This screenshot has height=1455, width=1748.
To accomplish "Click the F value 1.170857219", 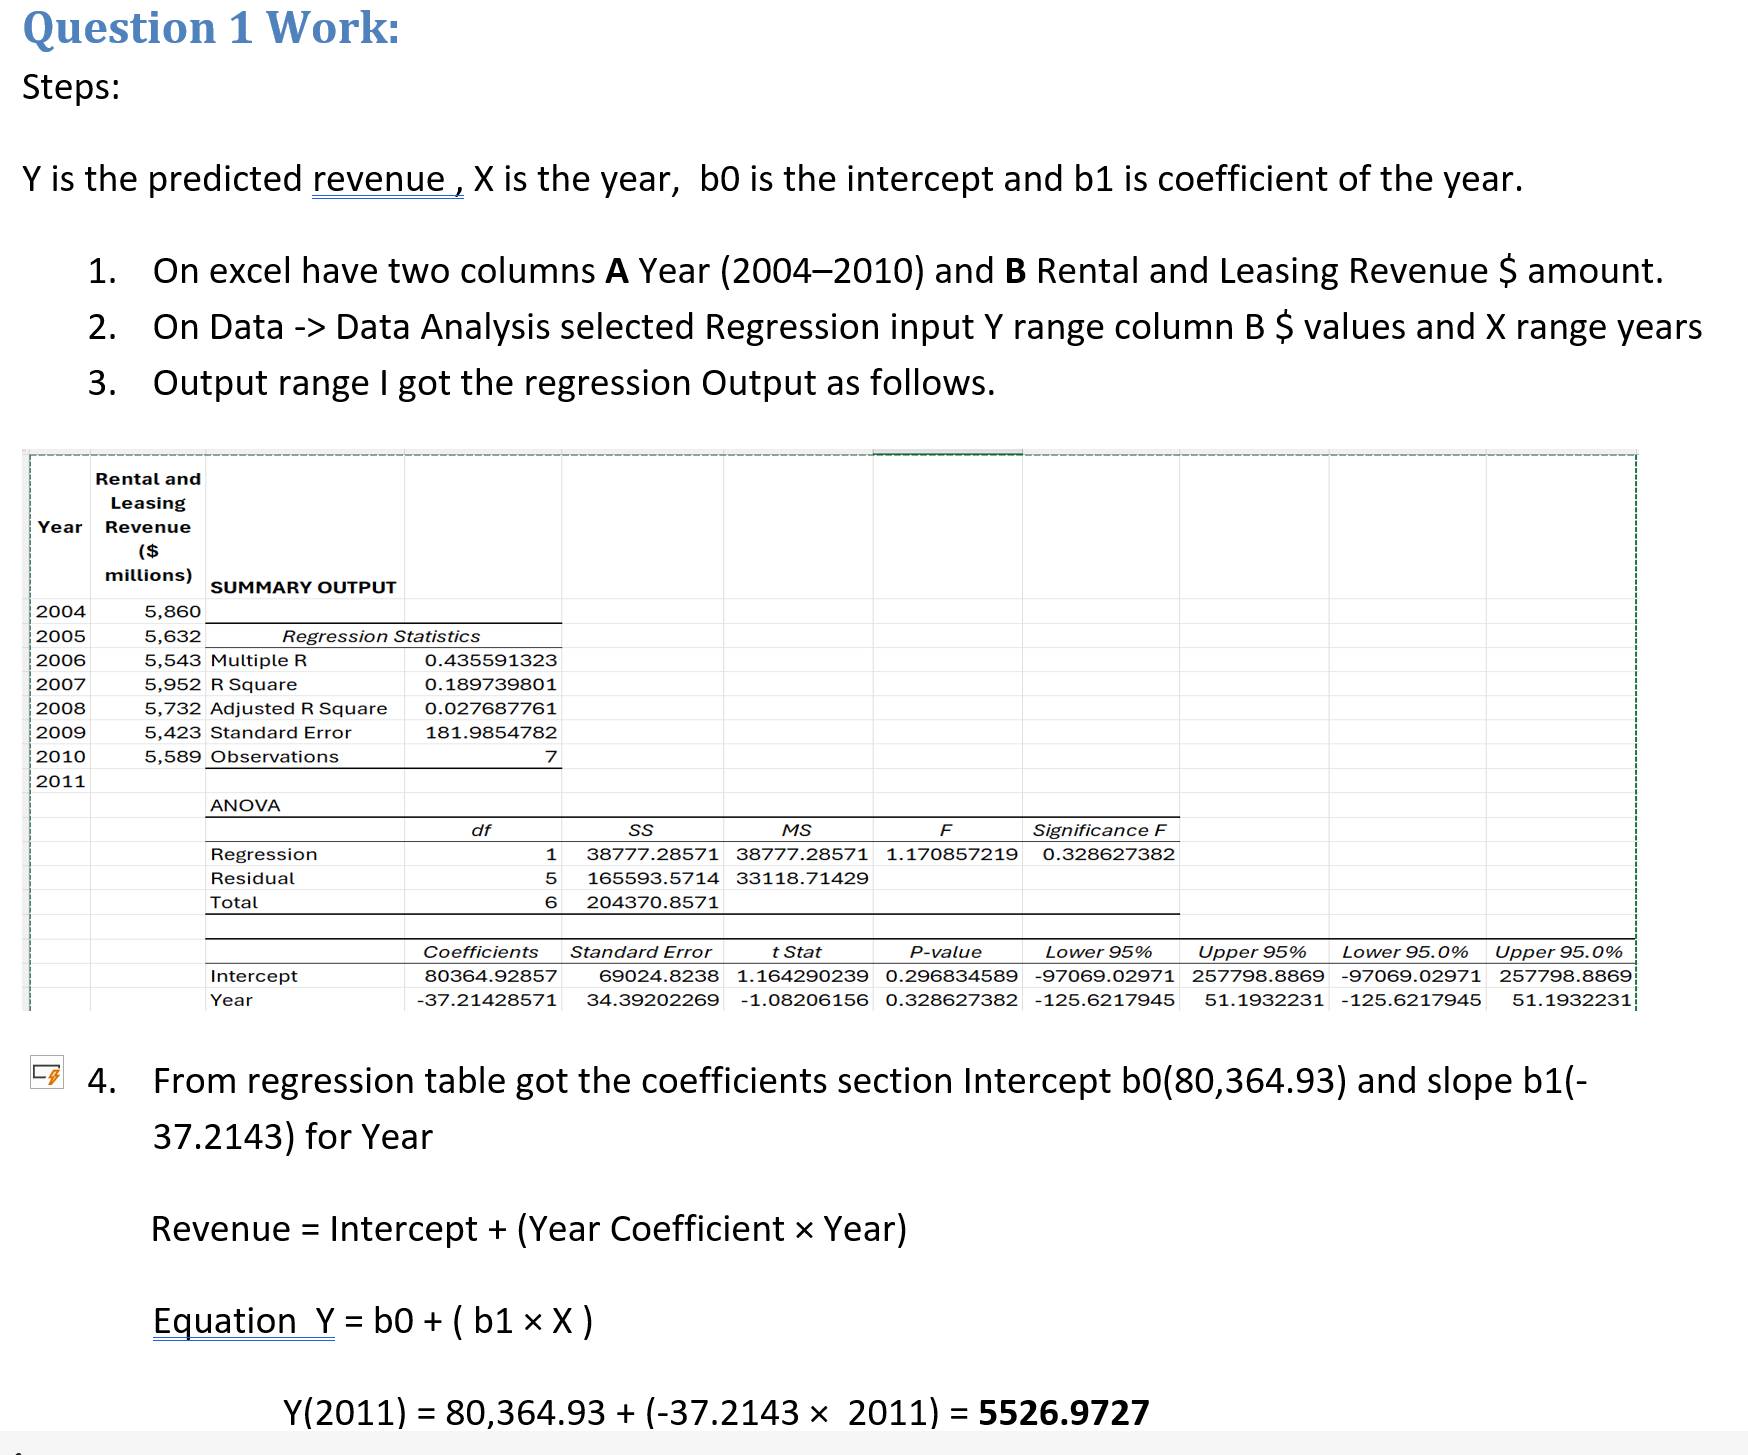I will coord(952,854).
